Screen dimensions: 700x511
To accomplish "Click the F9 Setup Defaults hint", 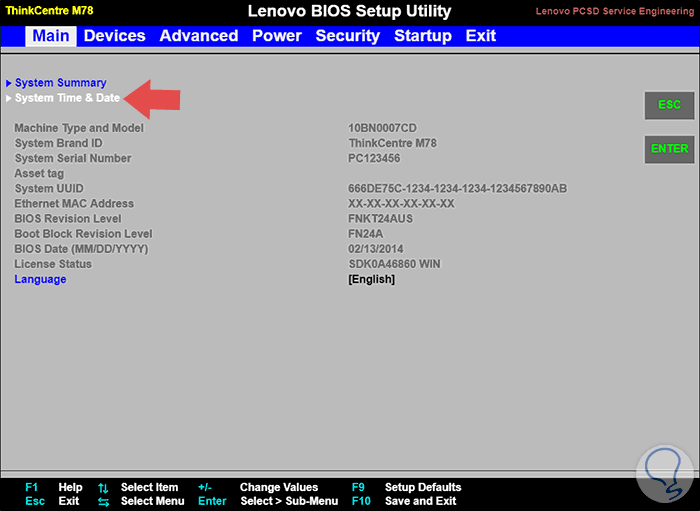I will point(406,487).
